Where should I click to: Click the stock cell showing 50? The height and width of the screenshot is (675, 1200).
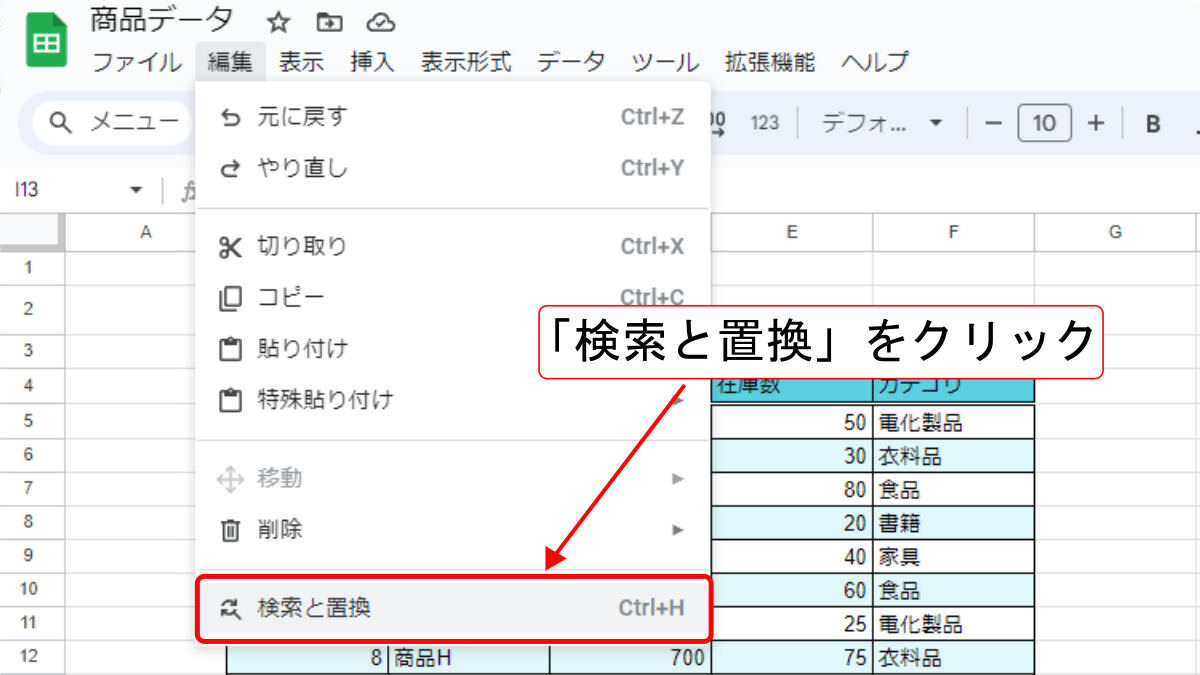coord(792,423)
